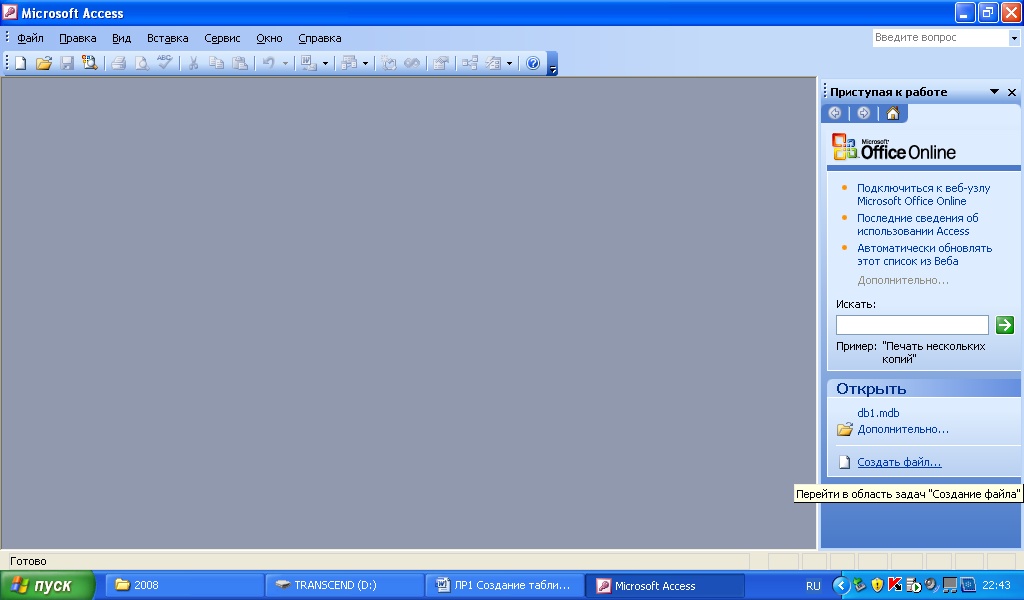Viewport: 1024px width, 600px height.
Task: Open the Undo history dropdown arrow
Action: point(285,63)
